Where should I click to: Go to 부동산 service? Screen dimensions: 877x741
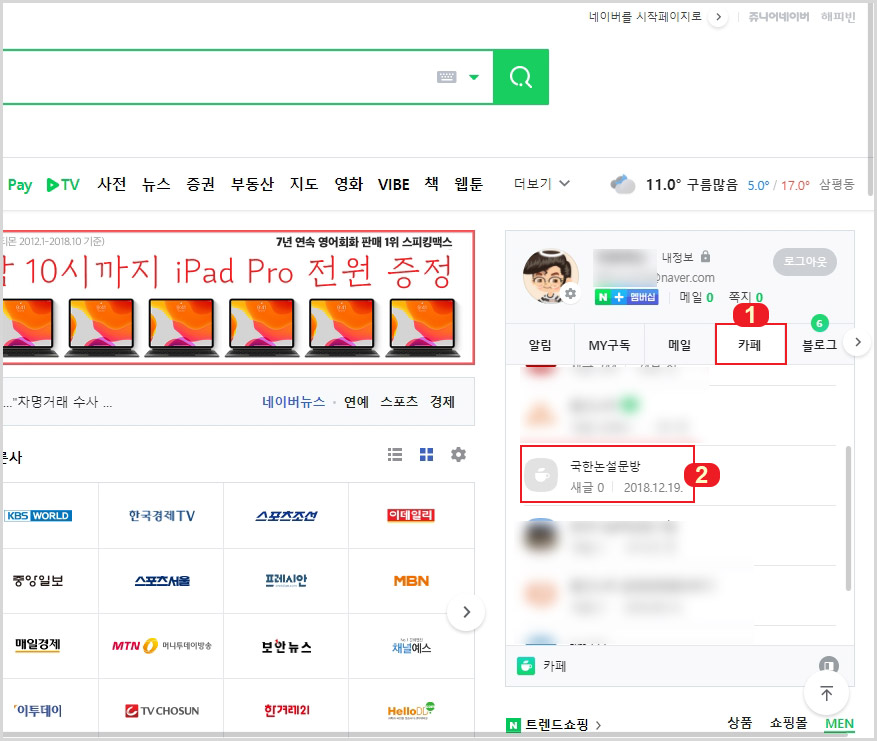pos(252,184)
